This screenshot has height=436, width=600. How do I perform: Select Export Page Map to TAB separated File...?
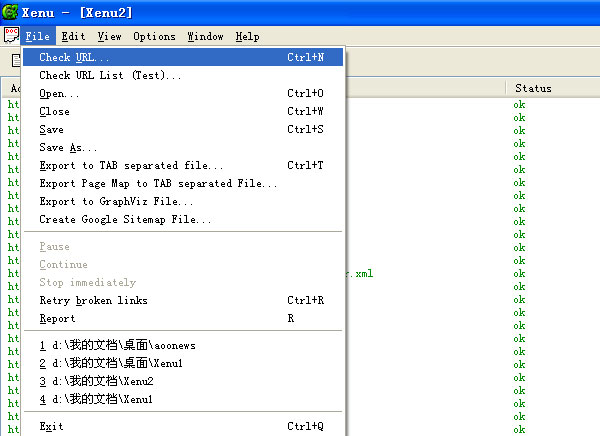(x=183, y=183)
